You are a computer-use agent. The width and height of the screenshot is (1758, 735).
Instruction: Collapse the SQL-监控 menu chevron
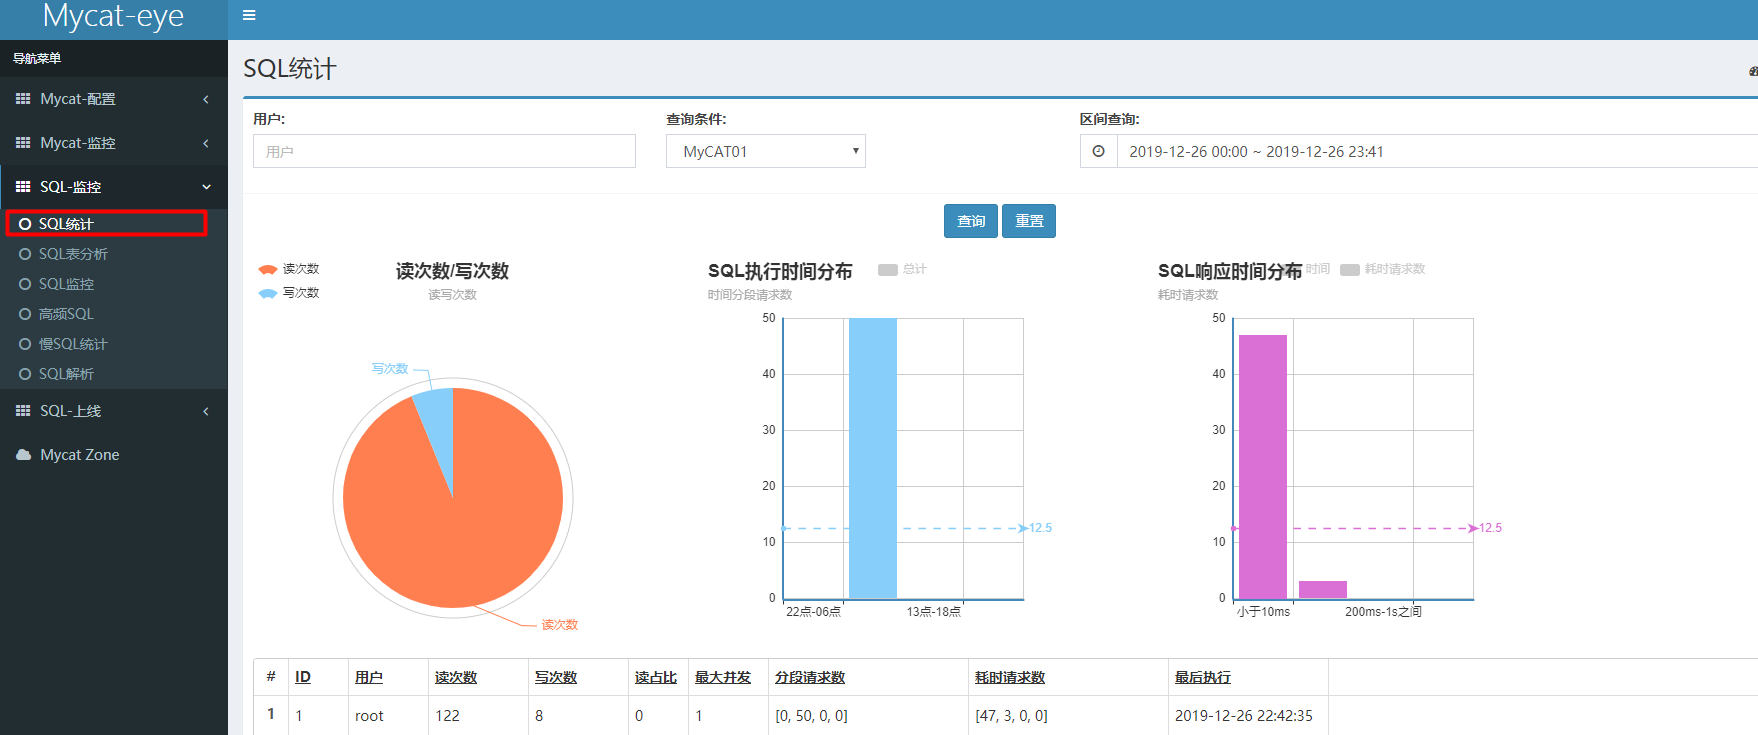coord(206,187)
